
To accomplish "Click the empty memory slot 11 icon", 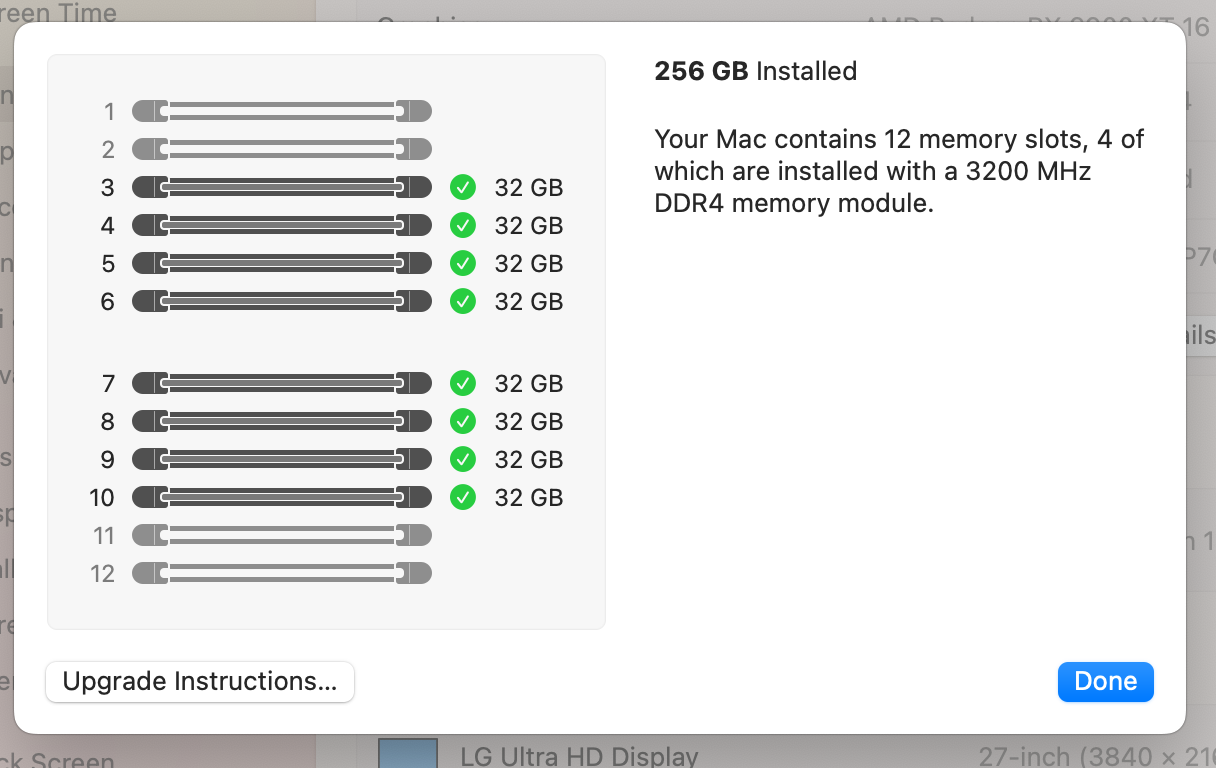I will tap(281, 535).
